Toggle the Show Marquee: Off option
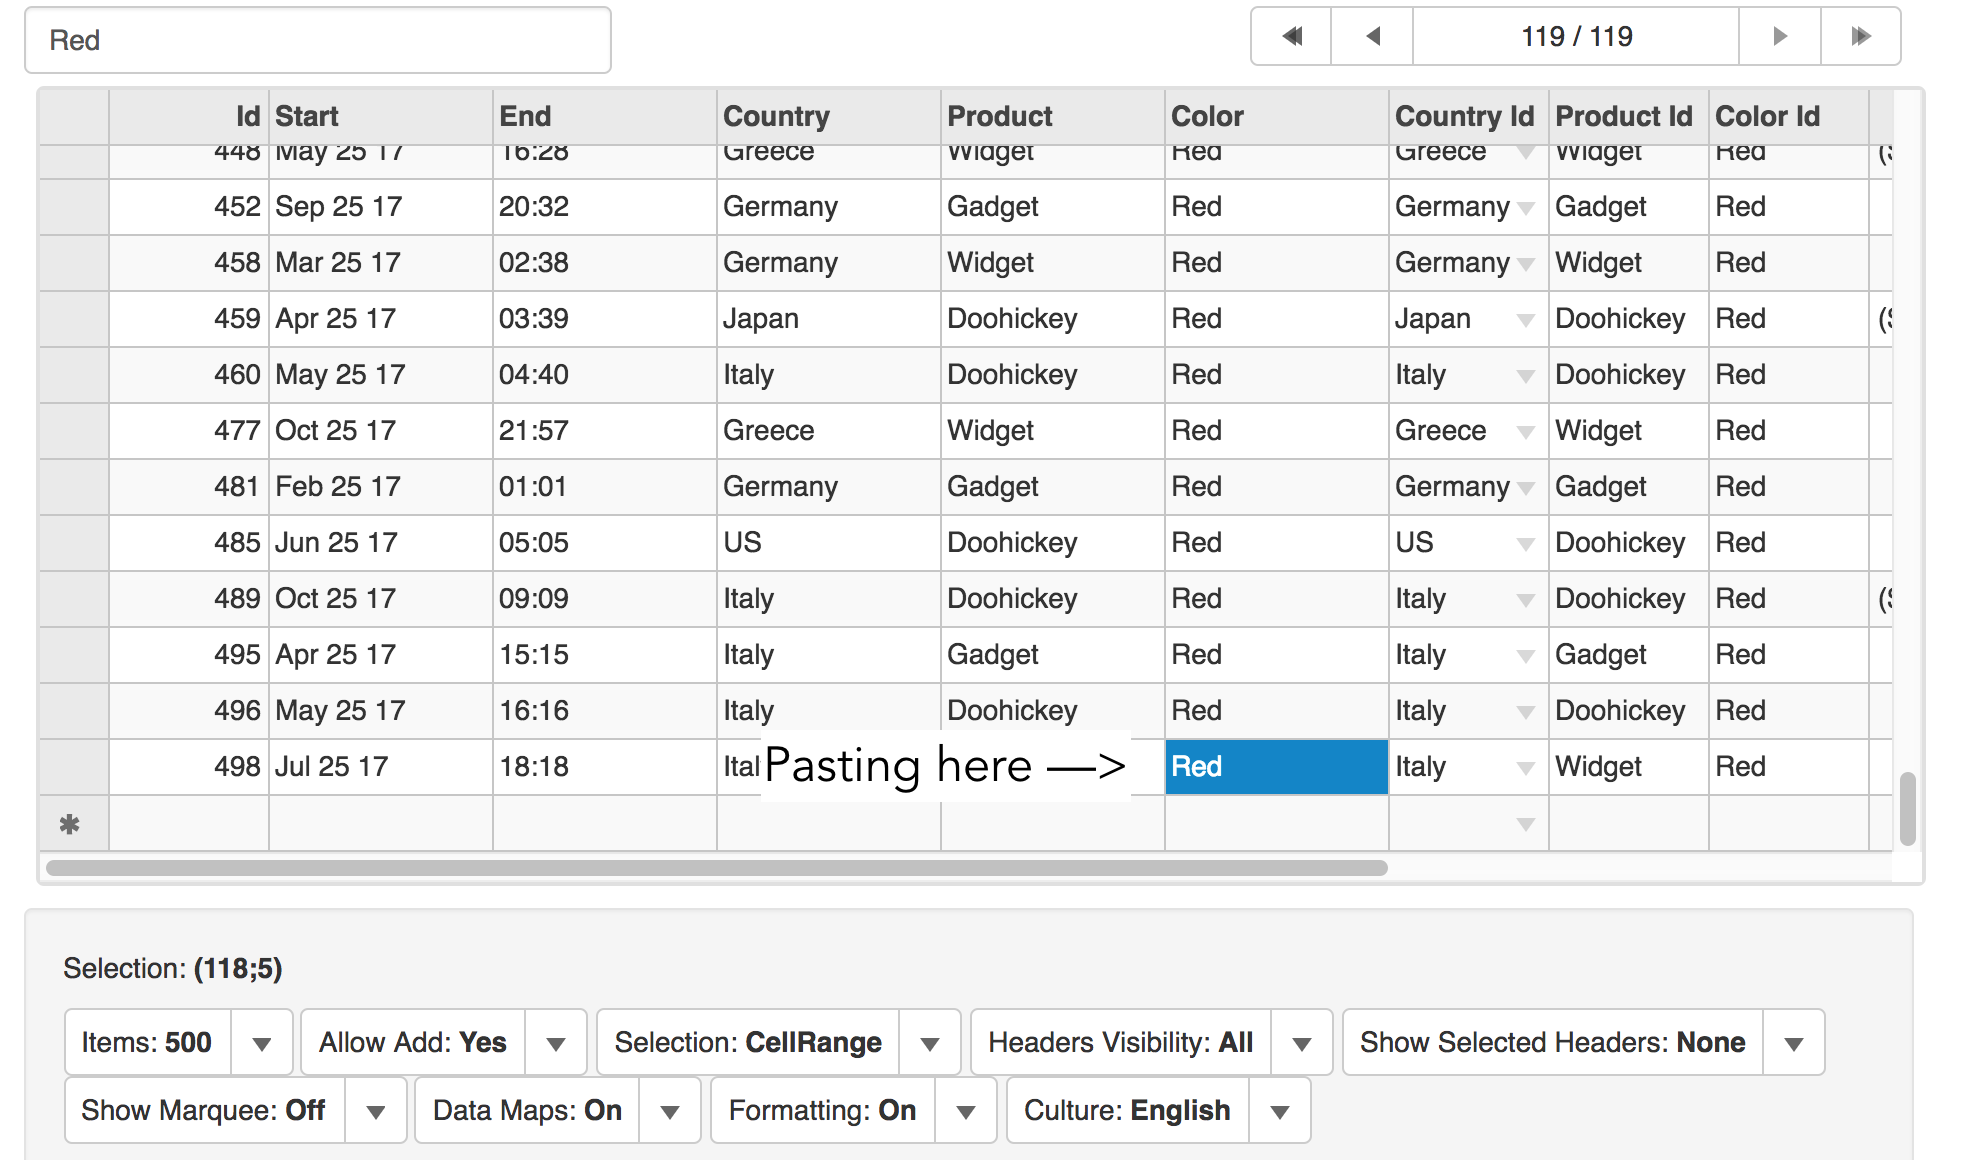The height and width of the screenshot is (1160, 1968). pyautogui.click(x=204, y=1110)
